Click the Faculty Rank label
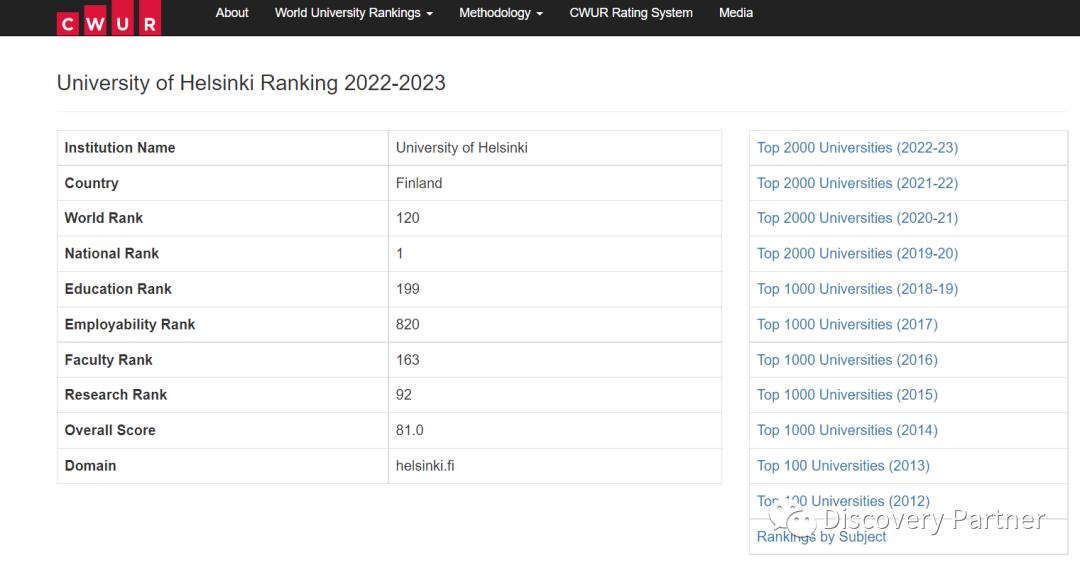The width and height of the screenshot is (1080, 570). tap(108, 360)
